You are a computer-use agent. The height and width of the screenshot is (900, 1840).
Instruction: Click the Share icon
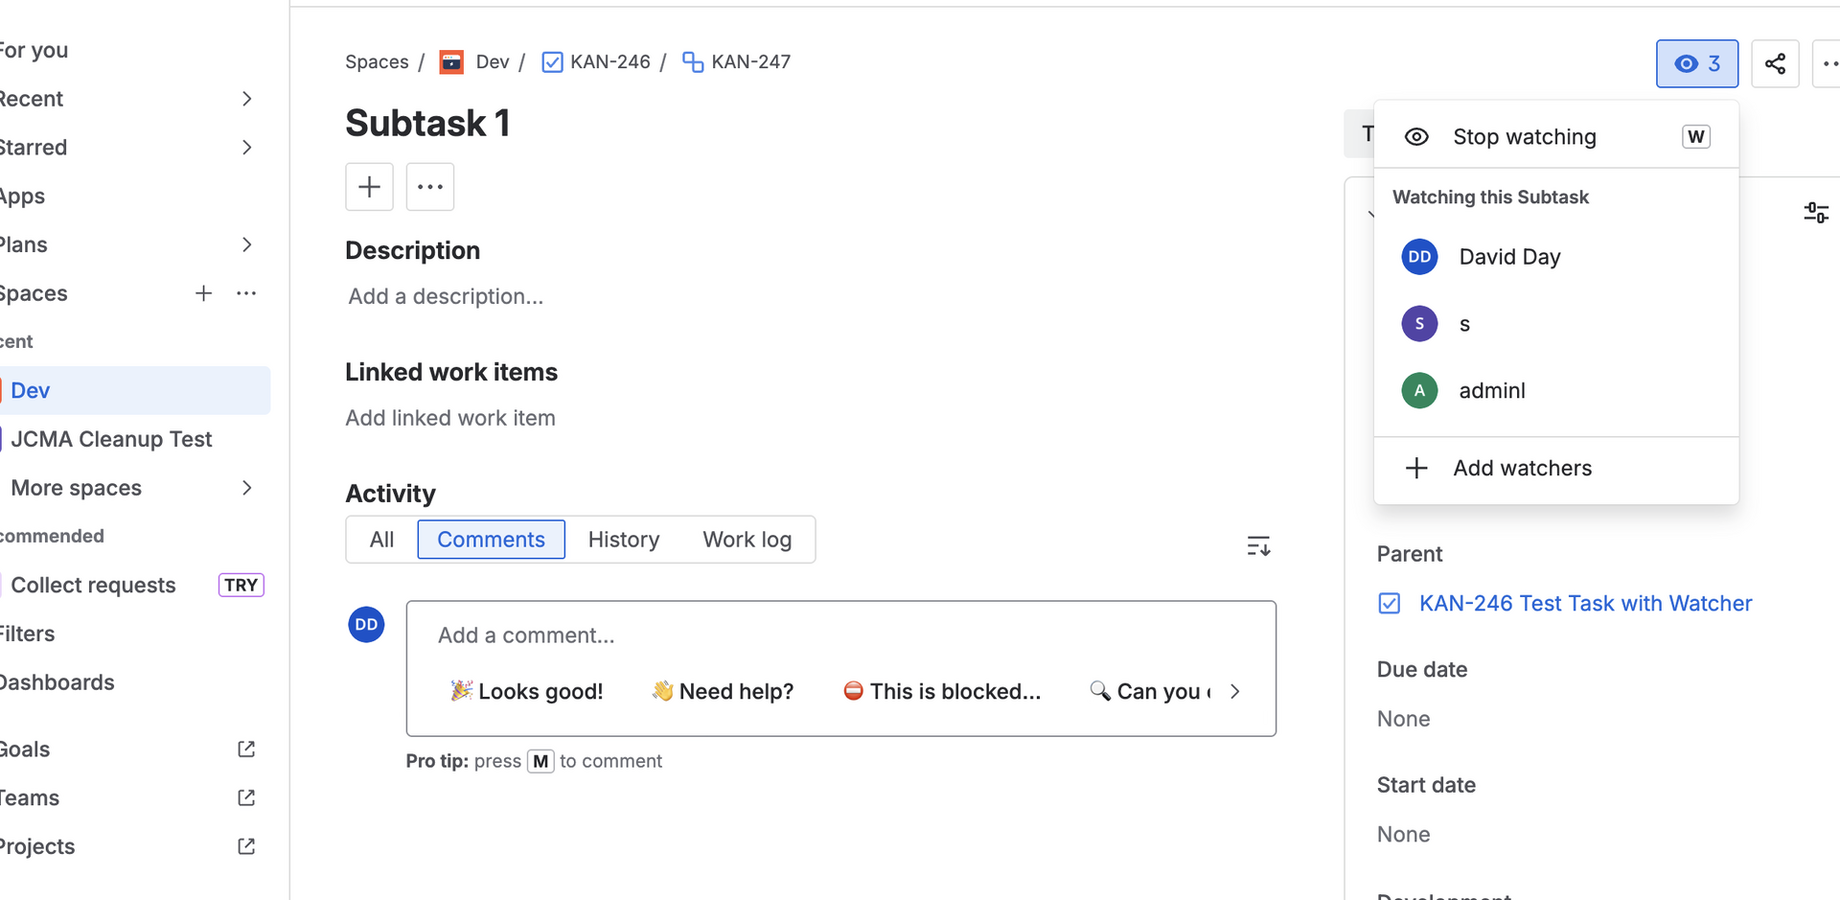pos(1776,63)
